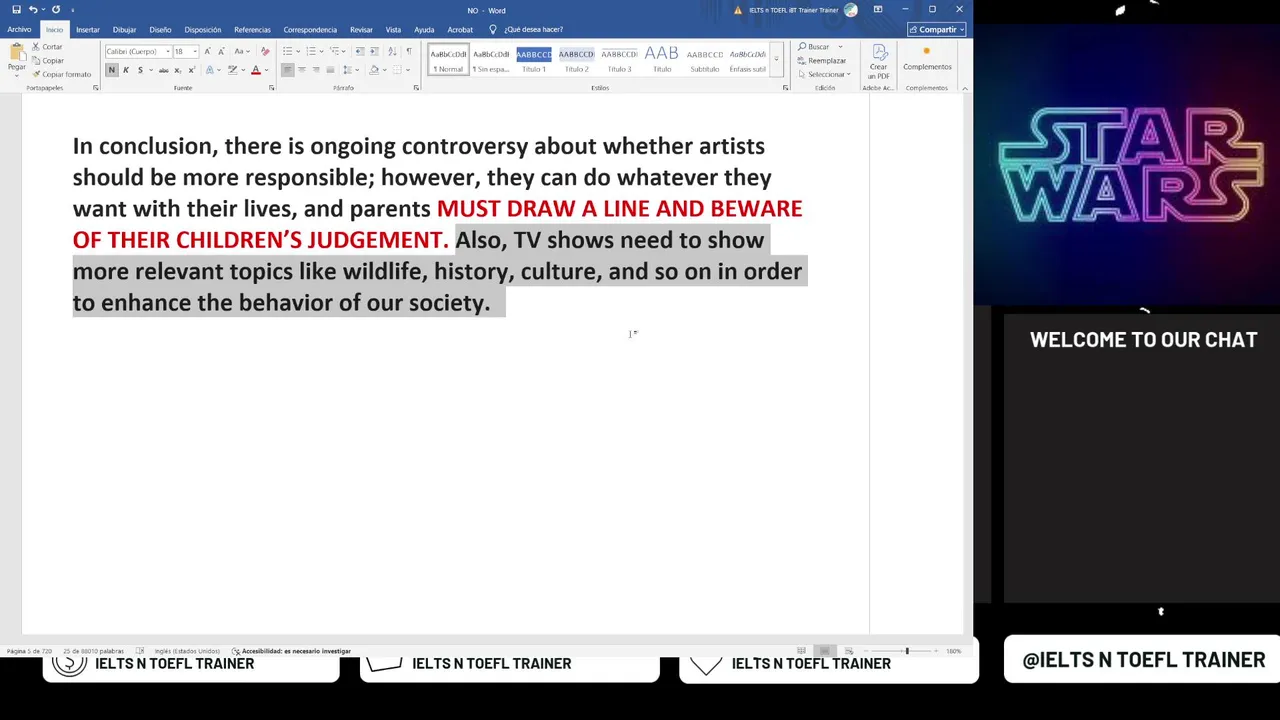The height and width of the screenshot is (720, 1280).
Task: Apply superscript formatting
Action: 191,70
